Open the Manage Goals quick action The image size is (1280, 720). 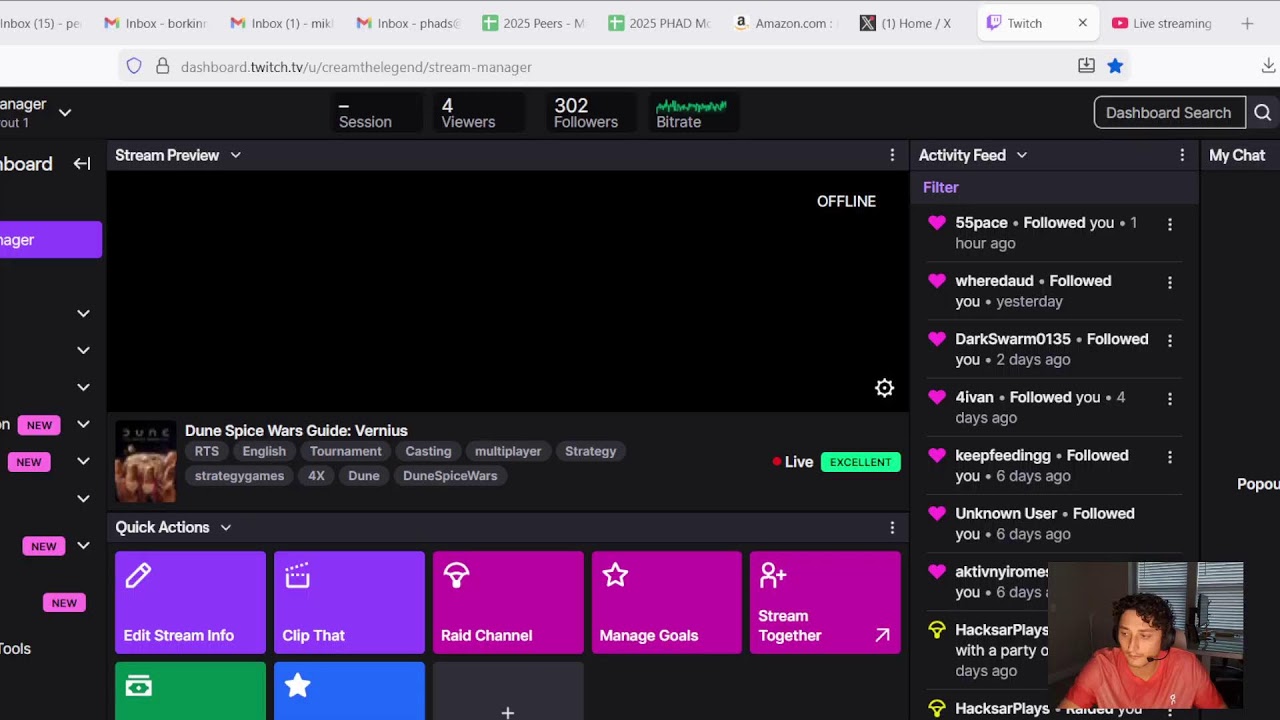point(667,602)
